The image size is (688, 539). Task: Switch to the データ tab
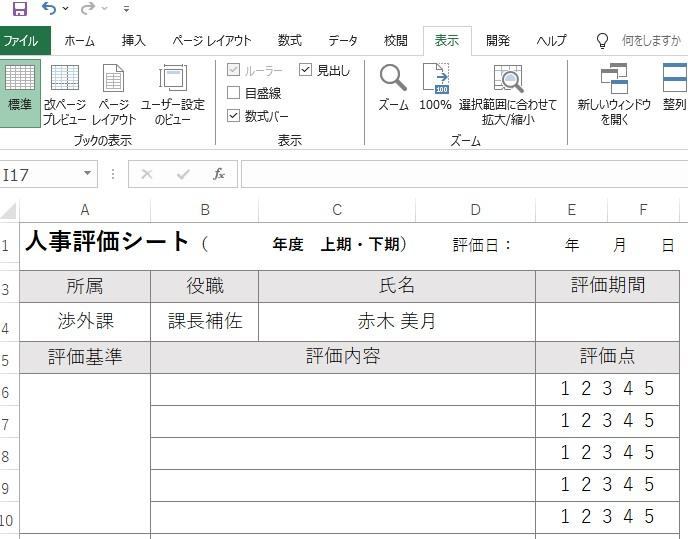click(343, 41)
